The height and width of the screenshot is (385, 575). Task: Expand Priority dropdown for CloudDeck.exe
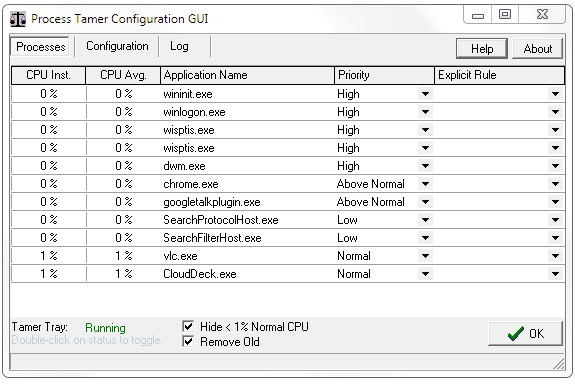pyautogui.click(x=425, y=274)
